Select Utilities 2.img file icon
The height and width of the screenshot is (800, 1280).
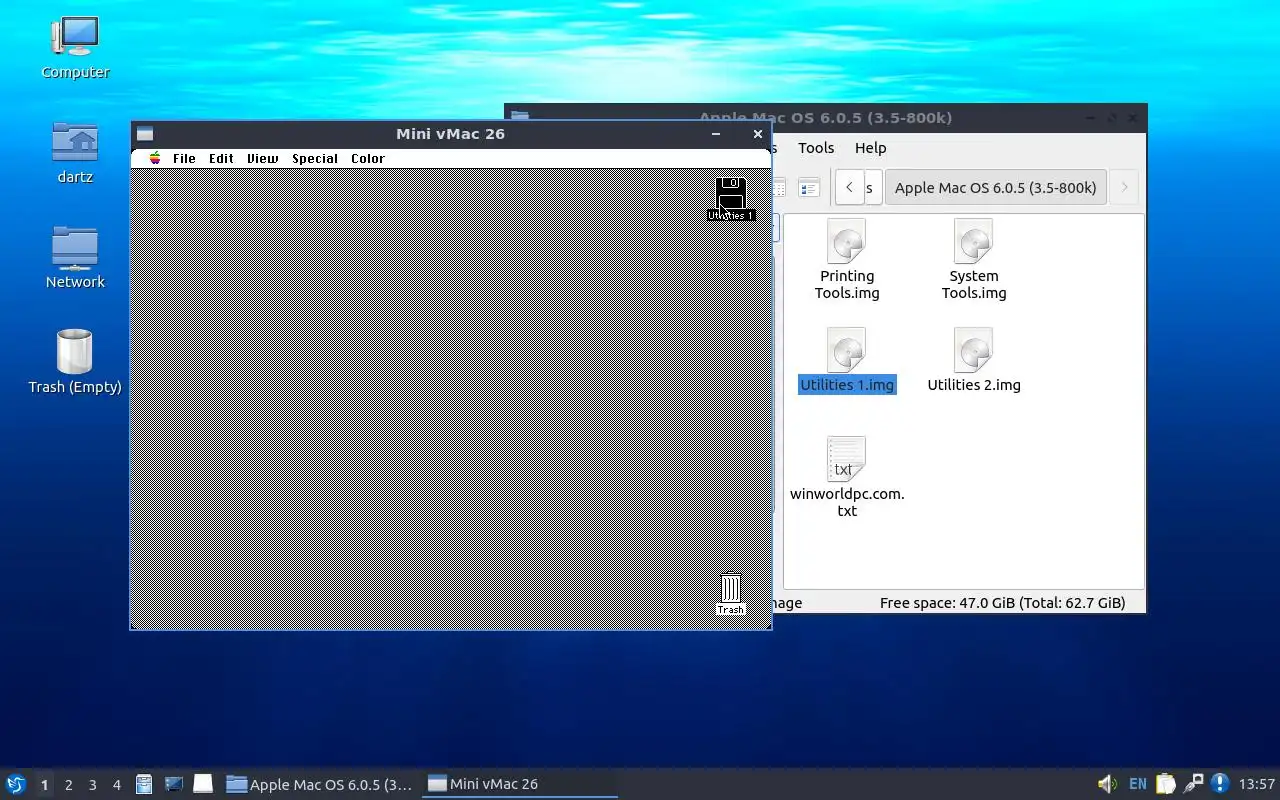[x=974, y=360]
